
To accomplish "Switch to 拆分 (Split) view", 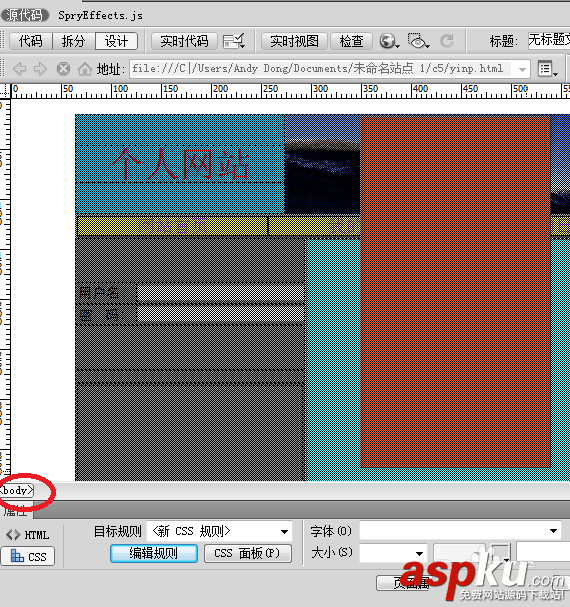I will click(74, 41).
